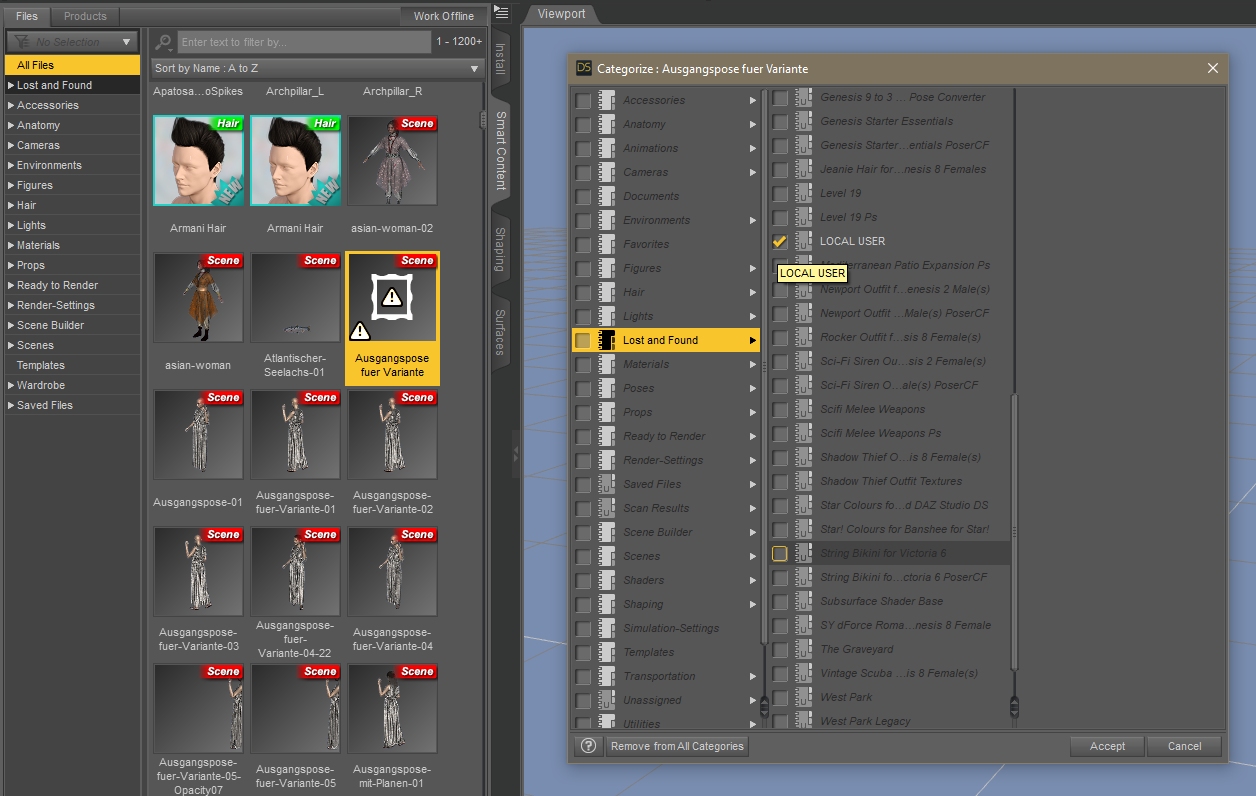Check the String Bikini for Victoria 6 checkbox

click(780, 553)
